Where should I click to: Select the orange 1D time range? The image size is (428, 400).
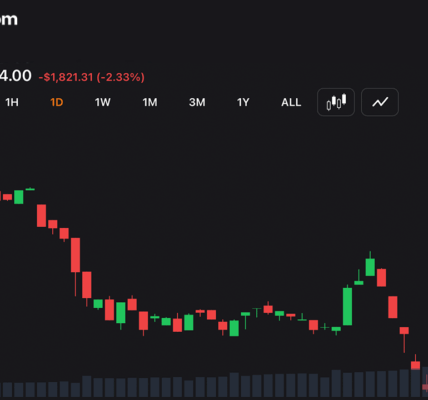[57, 102]
